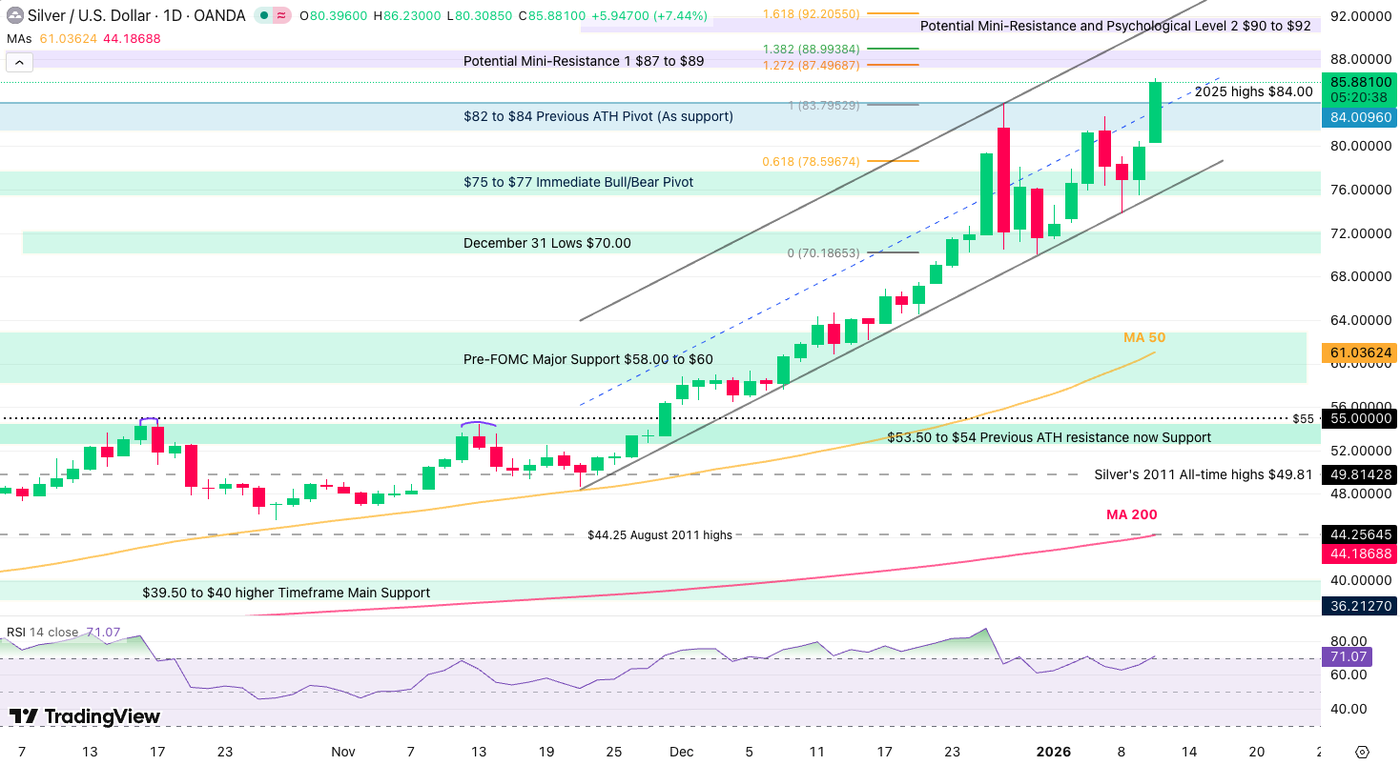Click the bar countdown timer 05:20:38
Image resolution: width=1400 pixels, height=765 pixels.
(x=1359, y=98)
